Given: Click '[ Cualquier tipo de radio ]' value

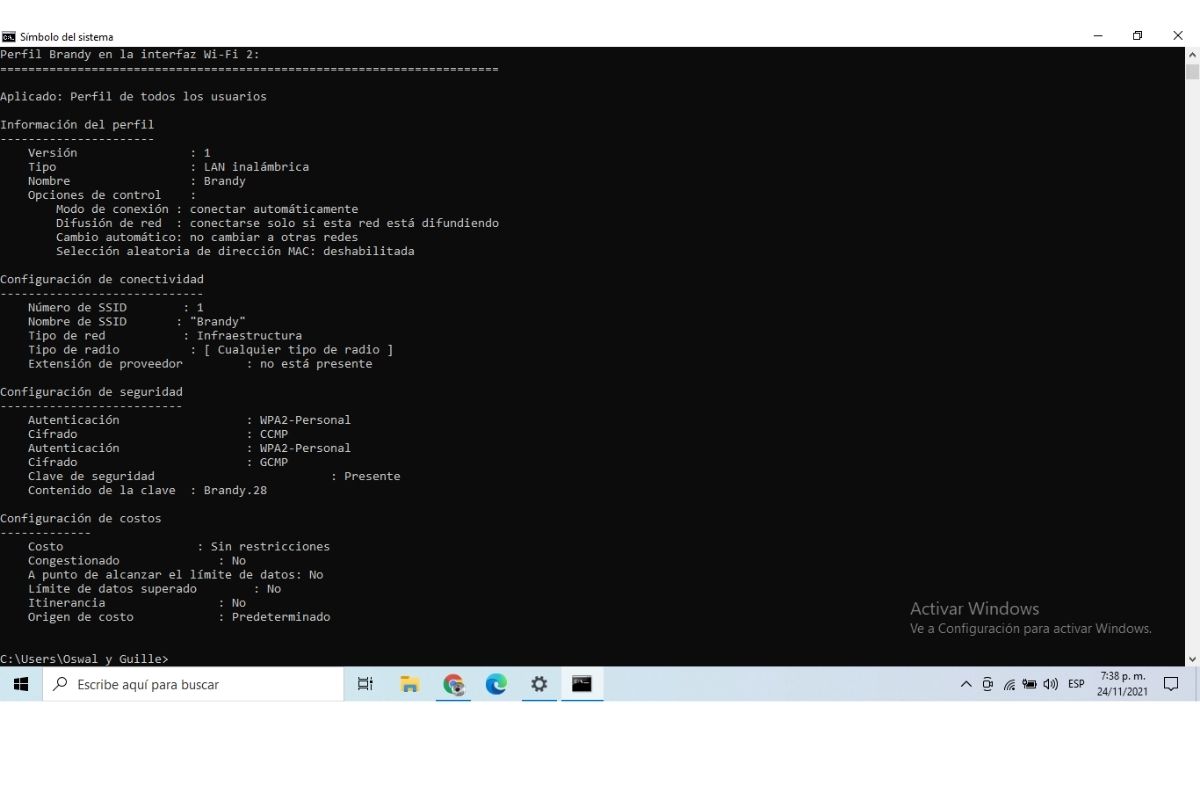Looking at the screenshot, I should pyautogui.click(x=298, y=350).
